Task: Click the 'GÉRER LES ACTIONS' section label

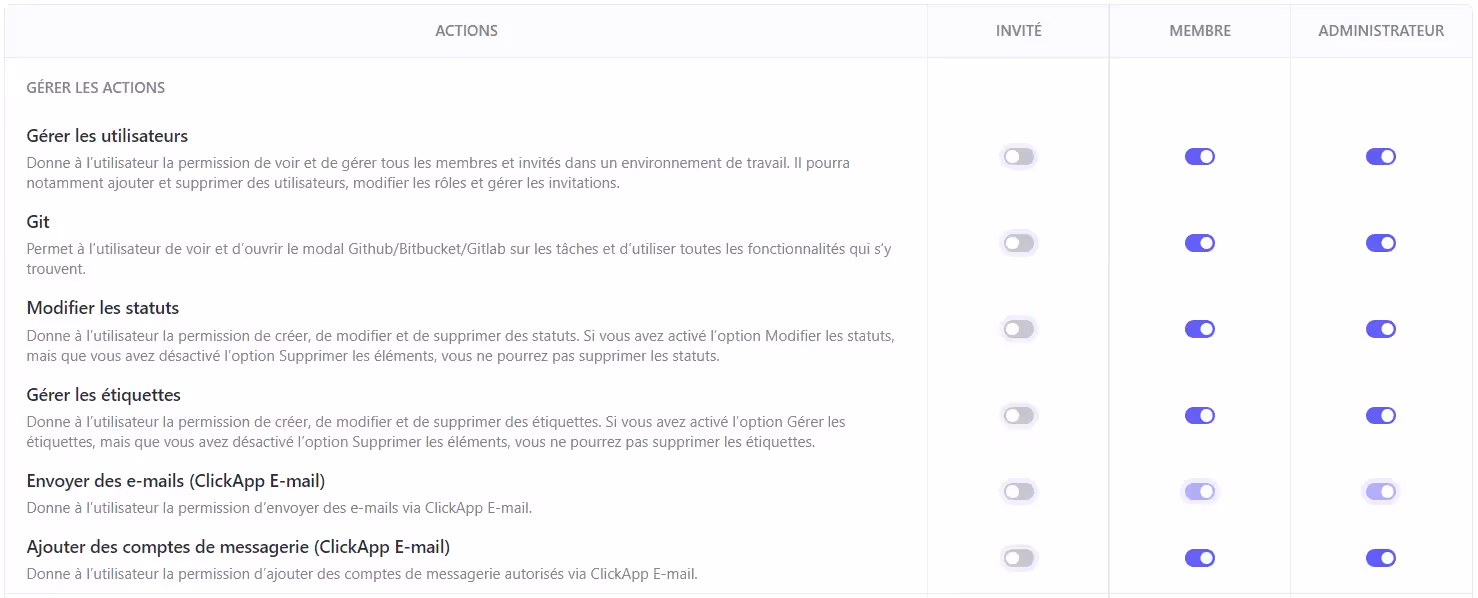Action: [x=95, y=87]
